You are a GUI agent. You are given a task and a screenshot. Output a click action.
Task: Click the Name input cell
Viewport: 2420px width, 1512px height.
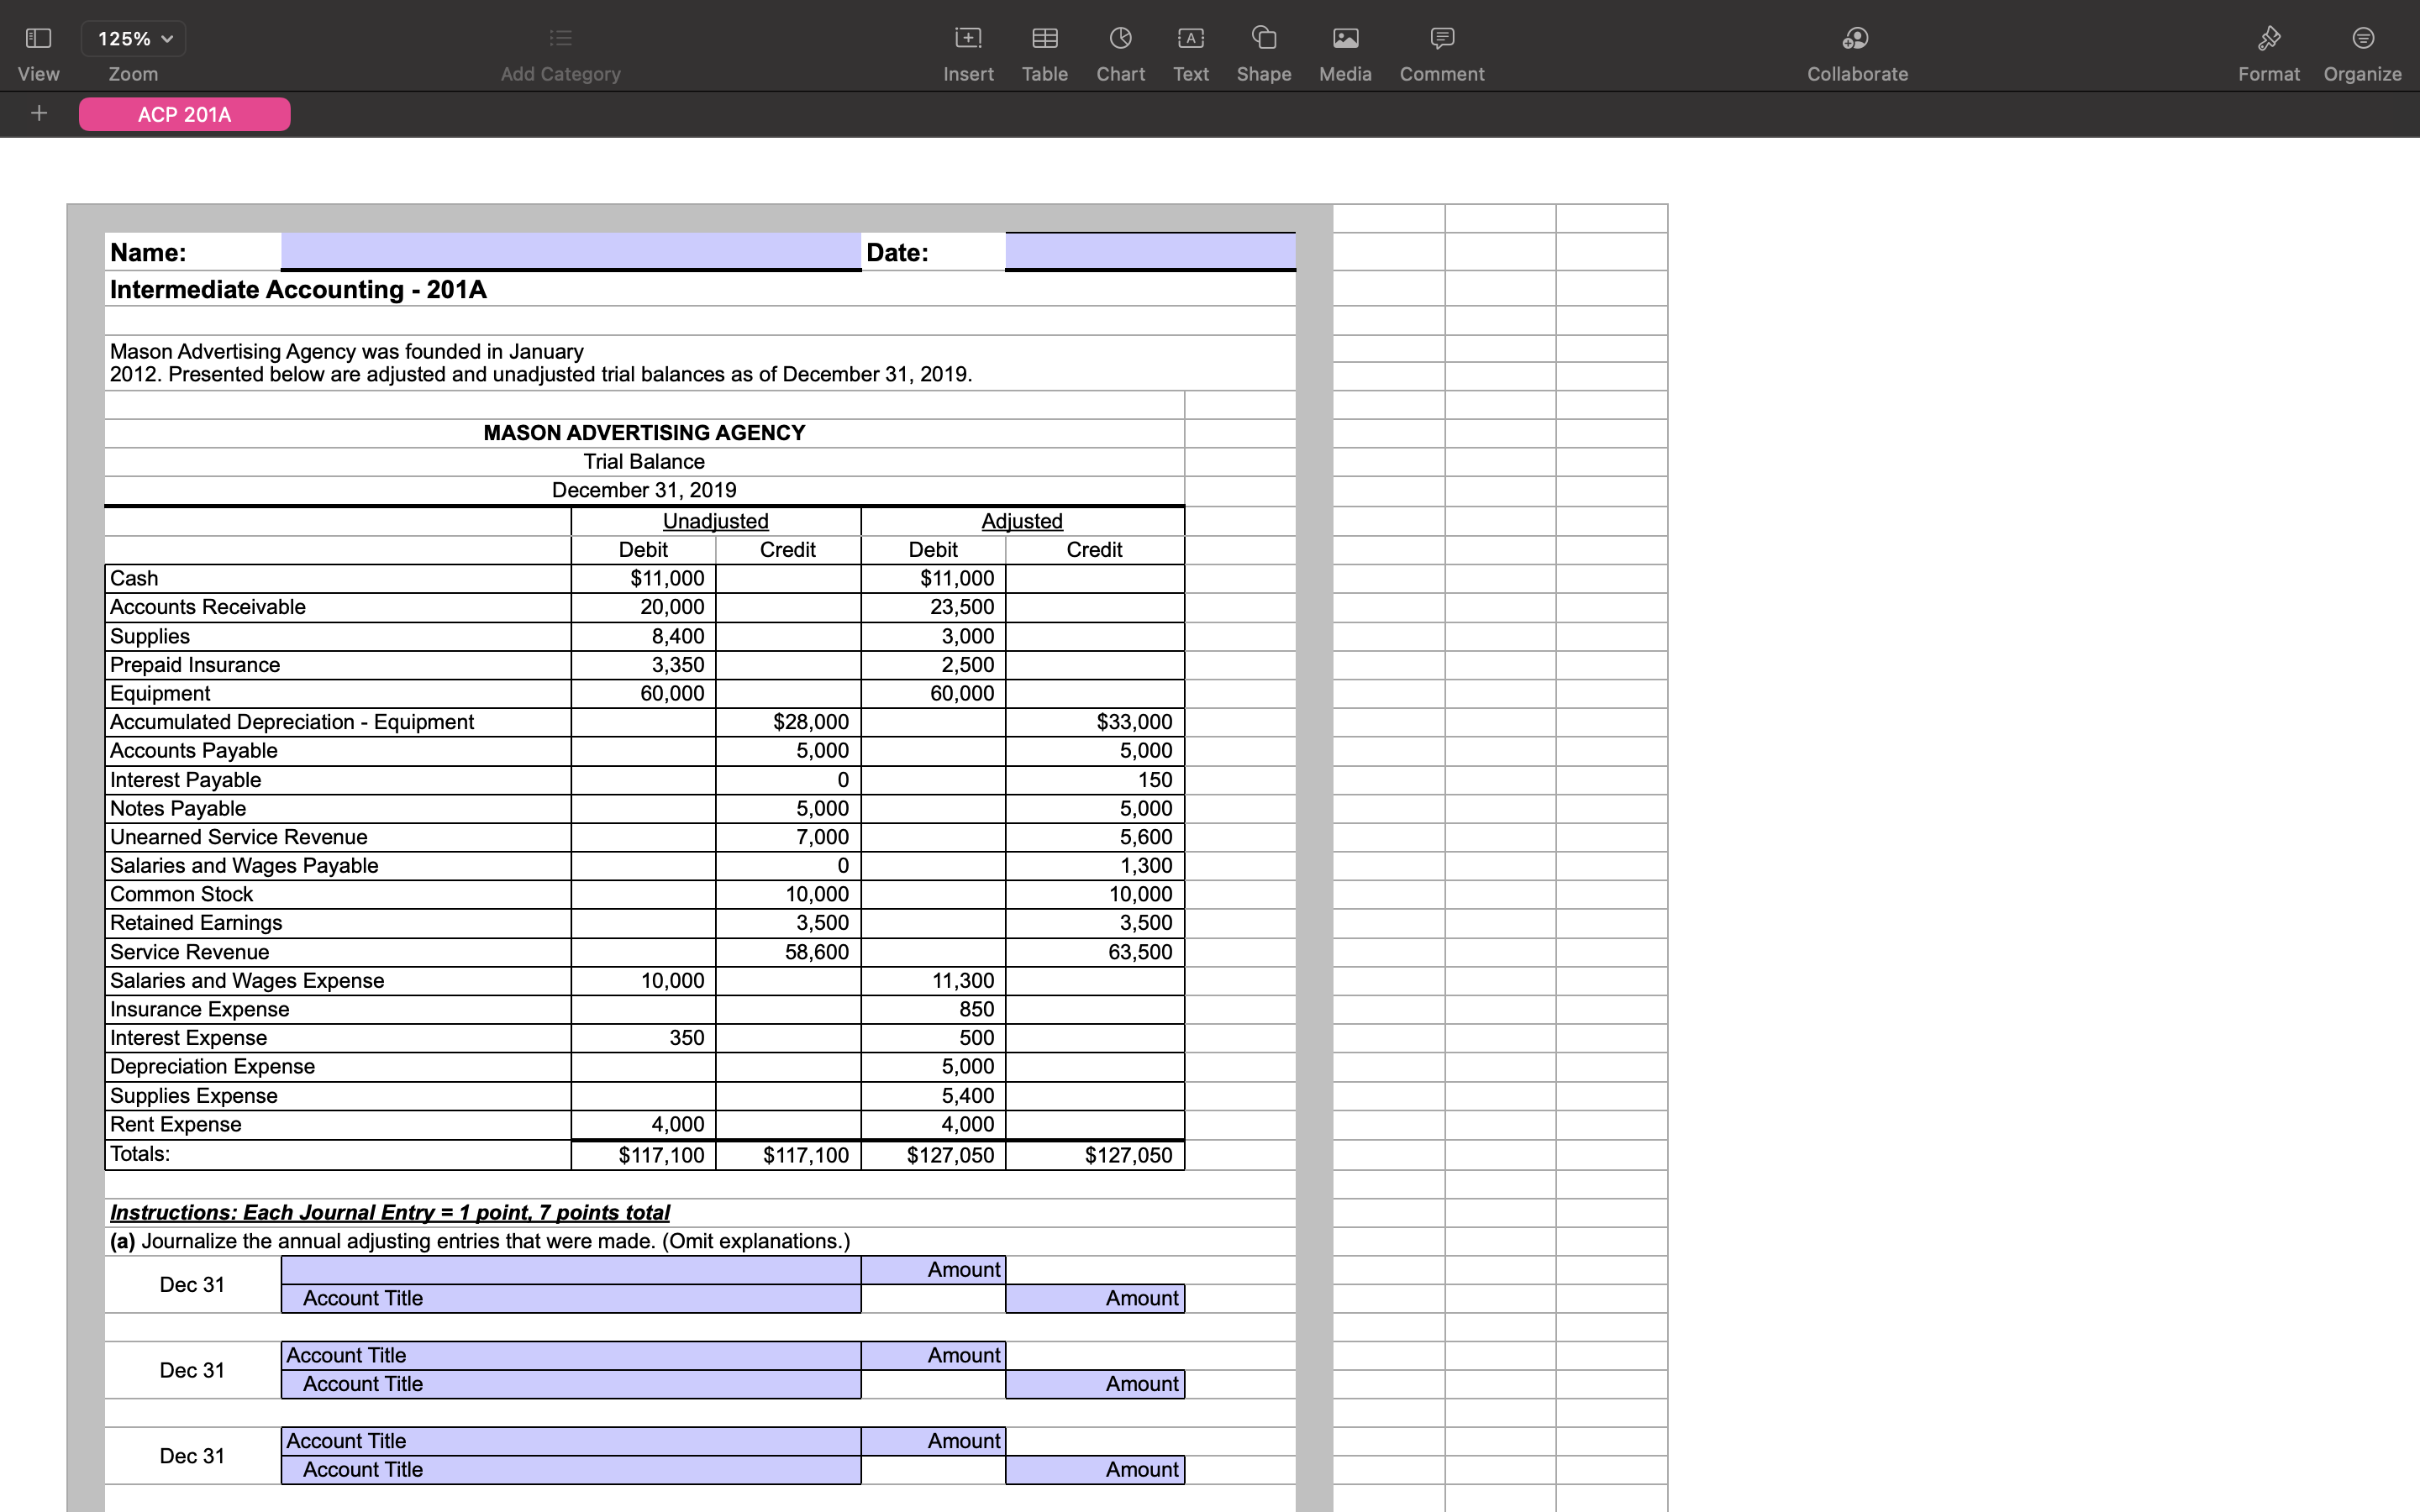[x=570, y=251]
